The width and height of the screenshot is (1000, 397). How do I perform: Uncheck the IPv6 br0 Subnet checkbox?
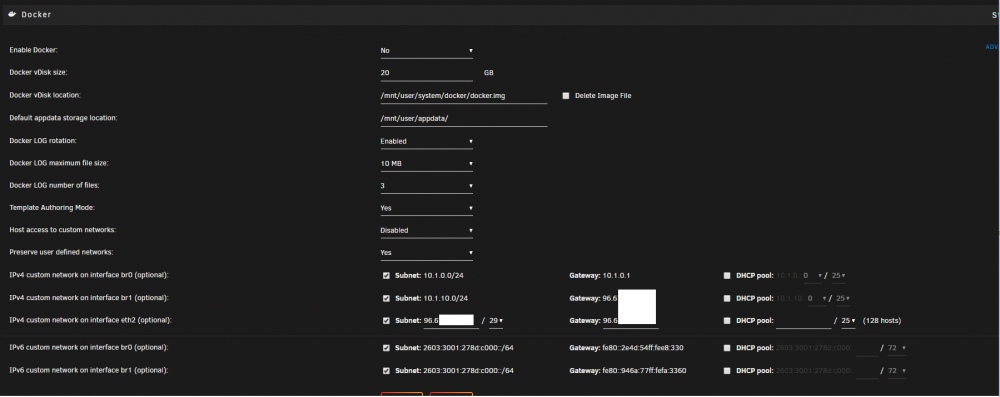coord(386,348)
